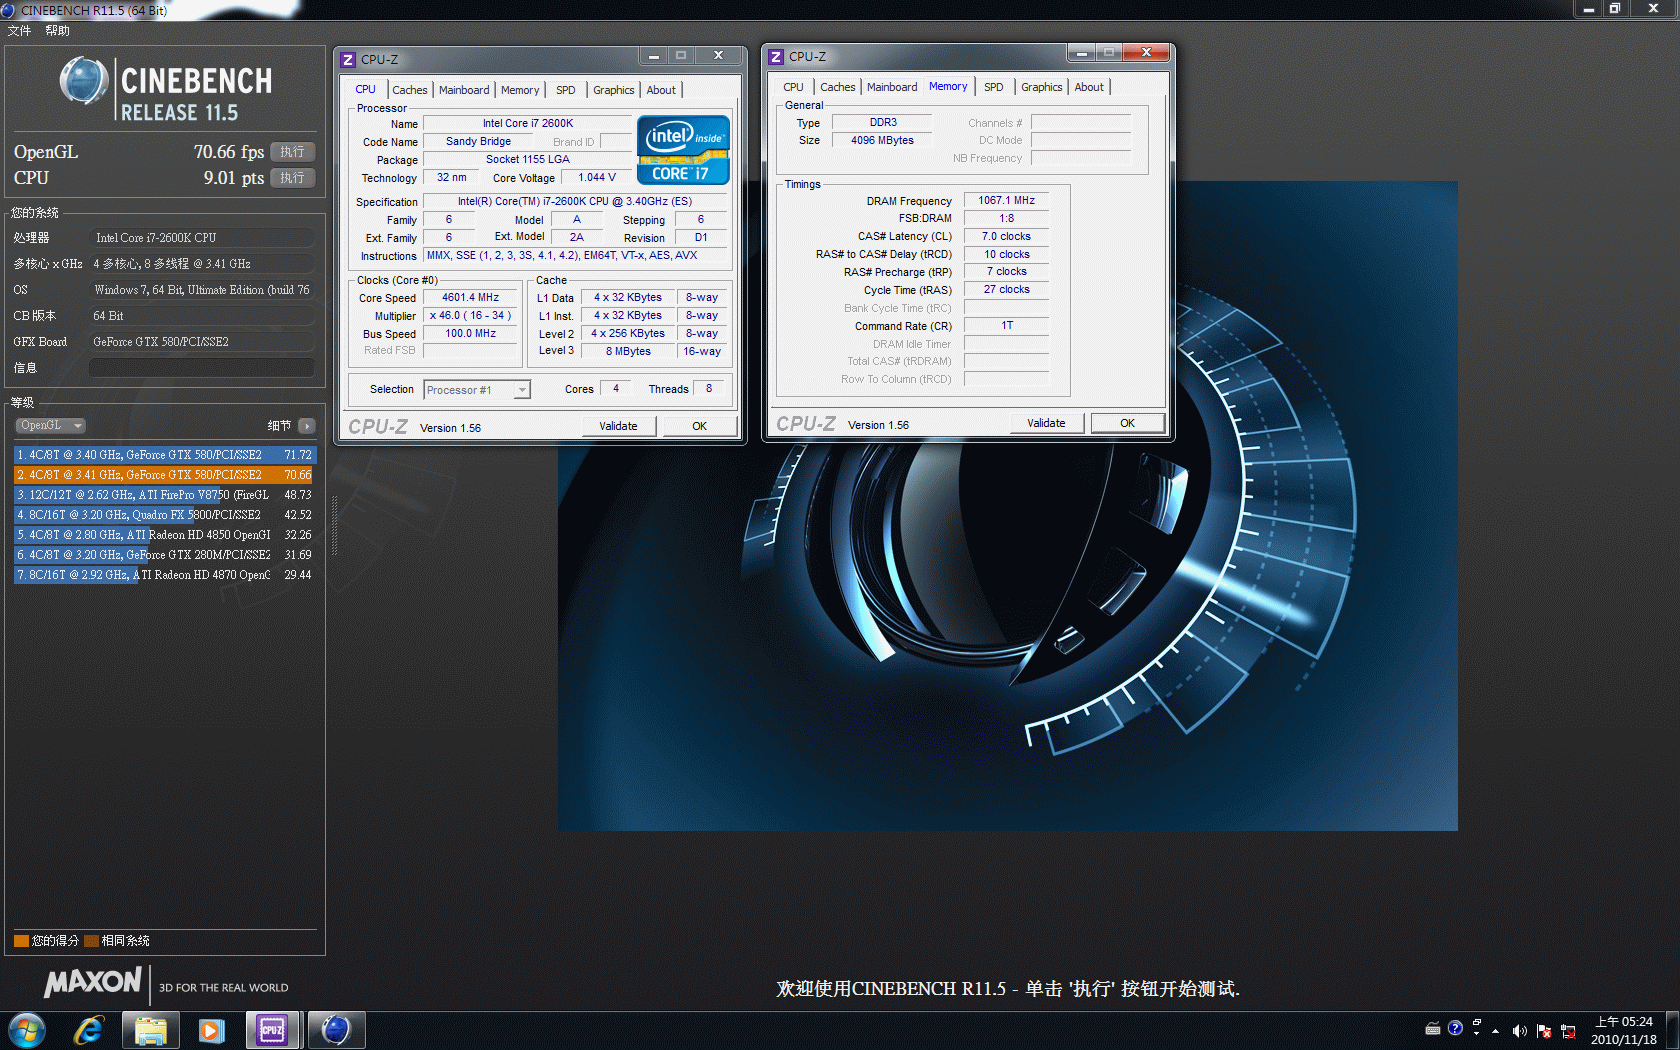The image size is (1680, 1050).
Task: Click the GFX Board field GeForce GTX 580
Action: [x=202, y=342]
